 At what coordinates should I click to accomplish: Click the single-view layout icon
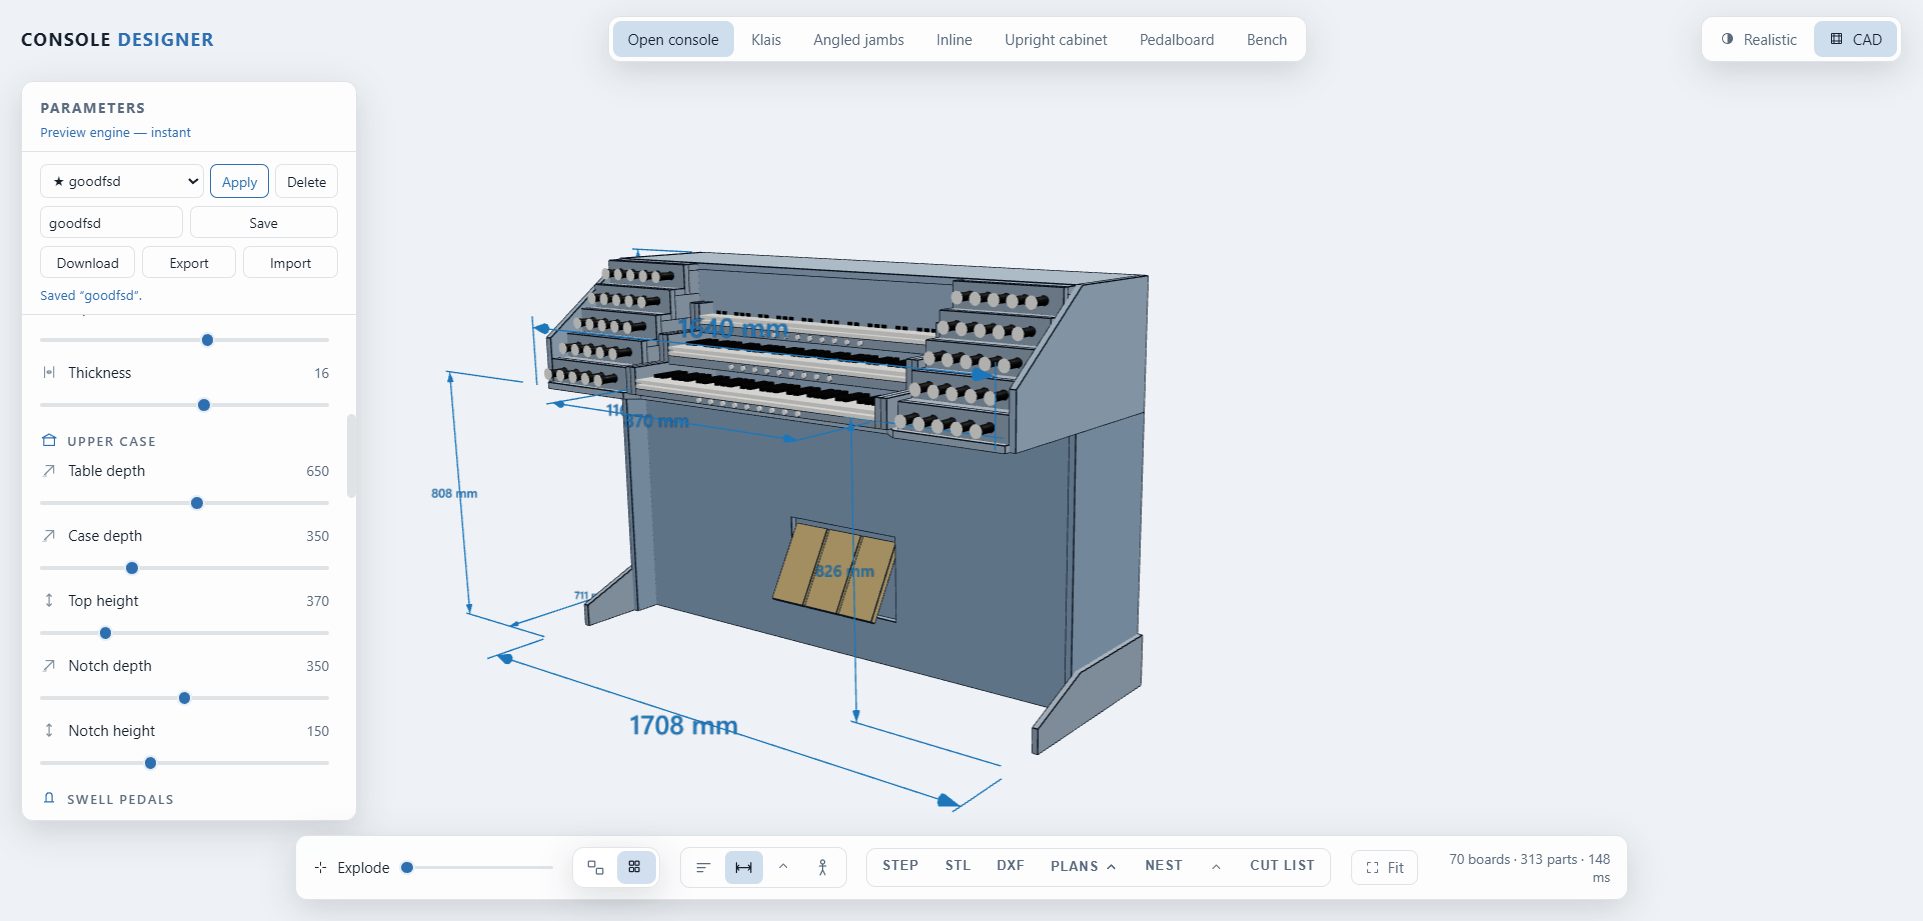595,867
